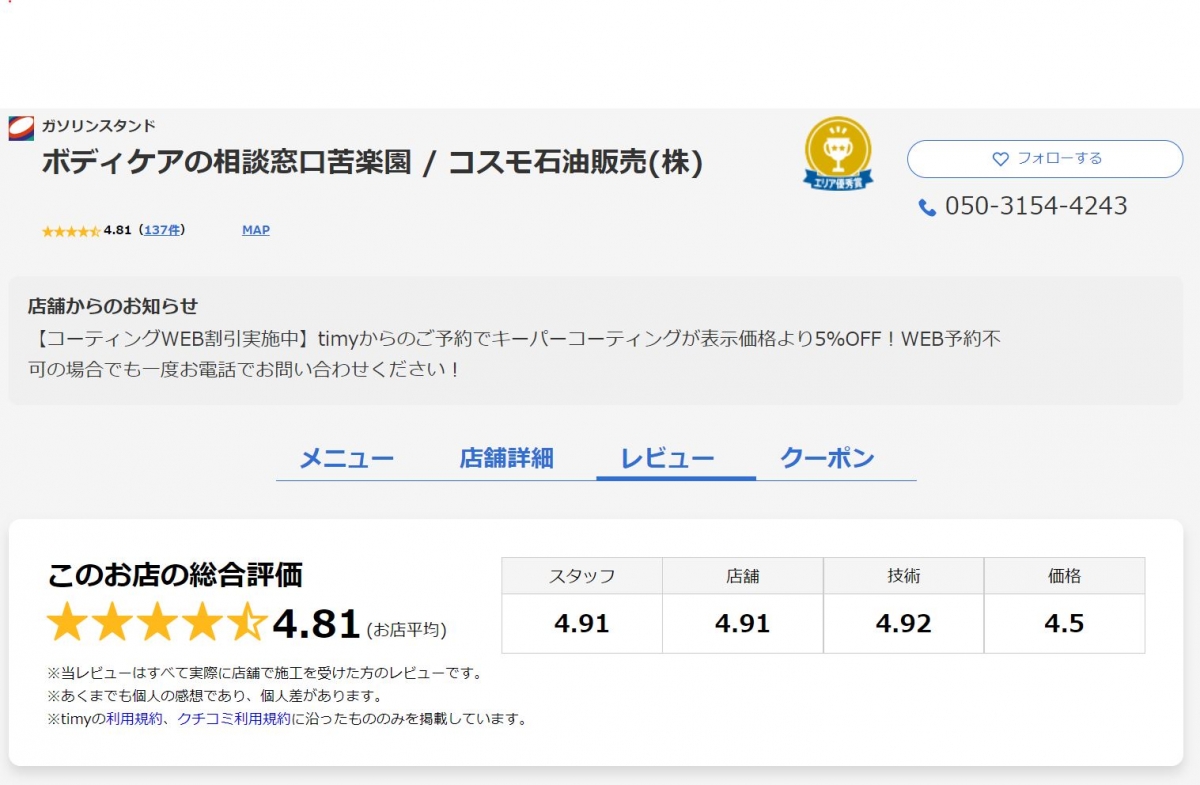Click the gold エリア優秀賞 trophy badge
1200x785 pixels.
pos(838,153)
